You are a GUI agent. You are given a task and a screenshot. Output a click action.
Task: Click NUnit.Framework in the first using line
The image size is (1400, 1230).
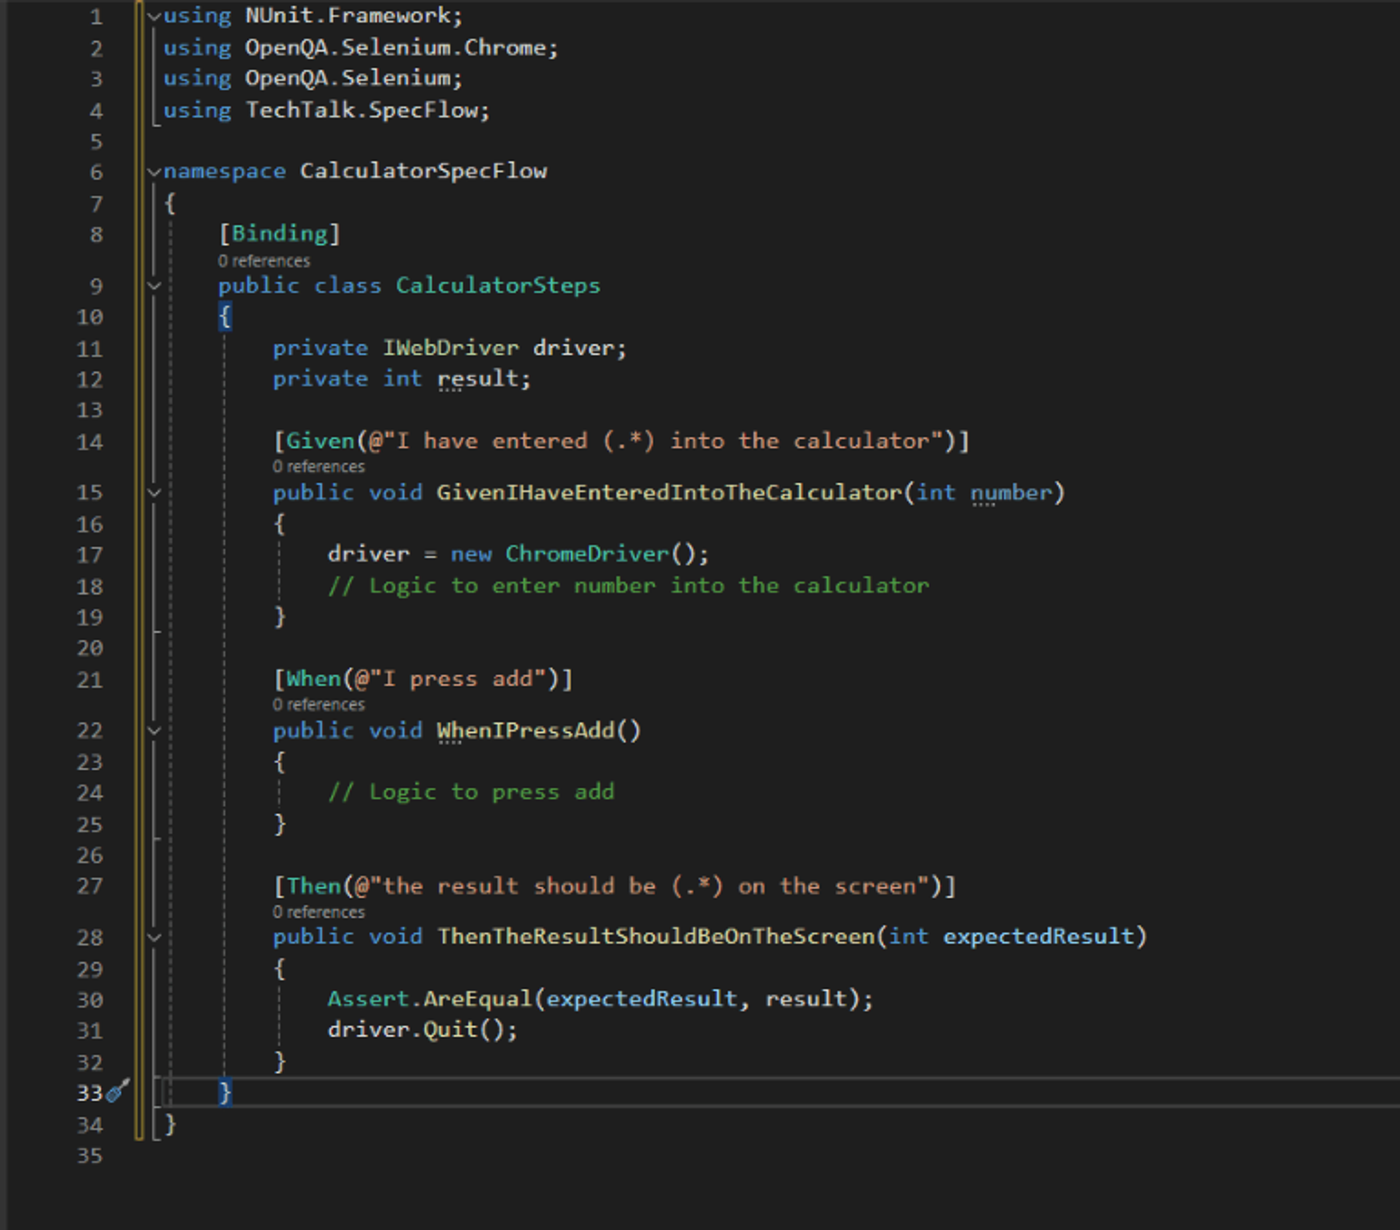pyautogui.click(x=348, y=16)
